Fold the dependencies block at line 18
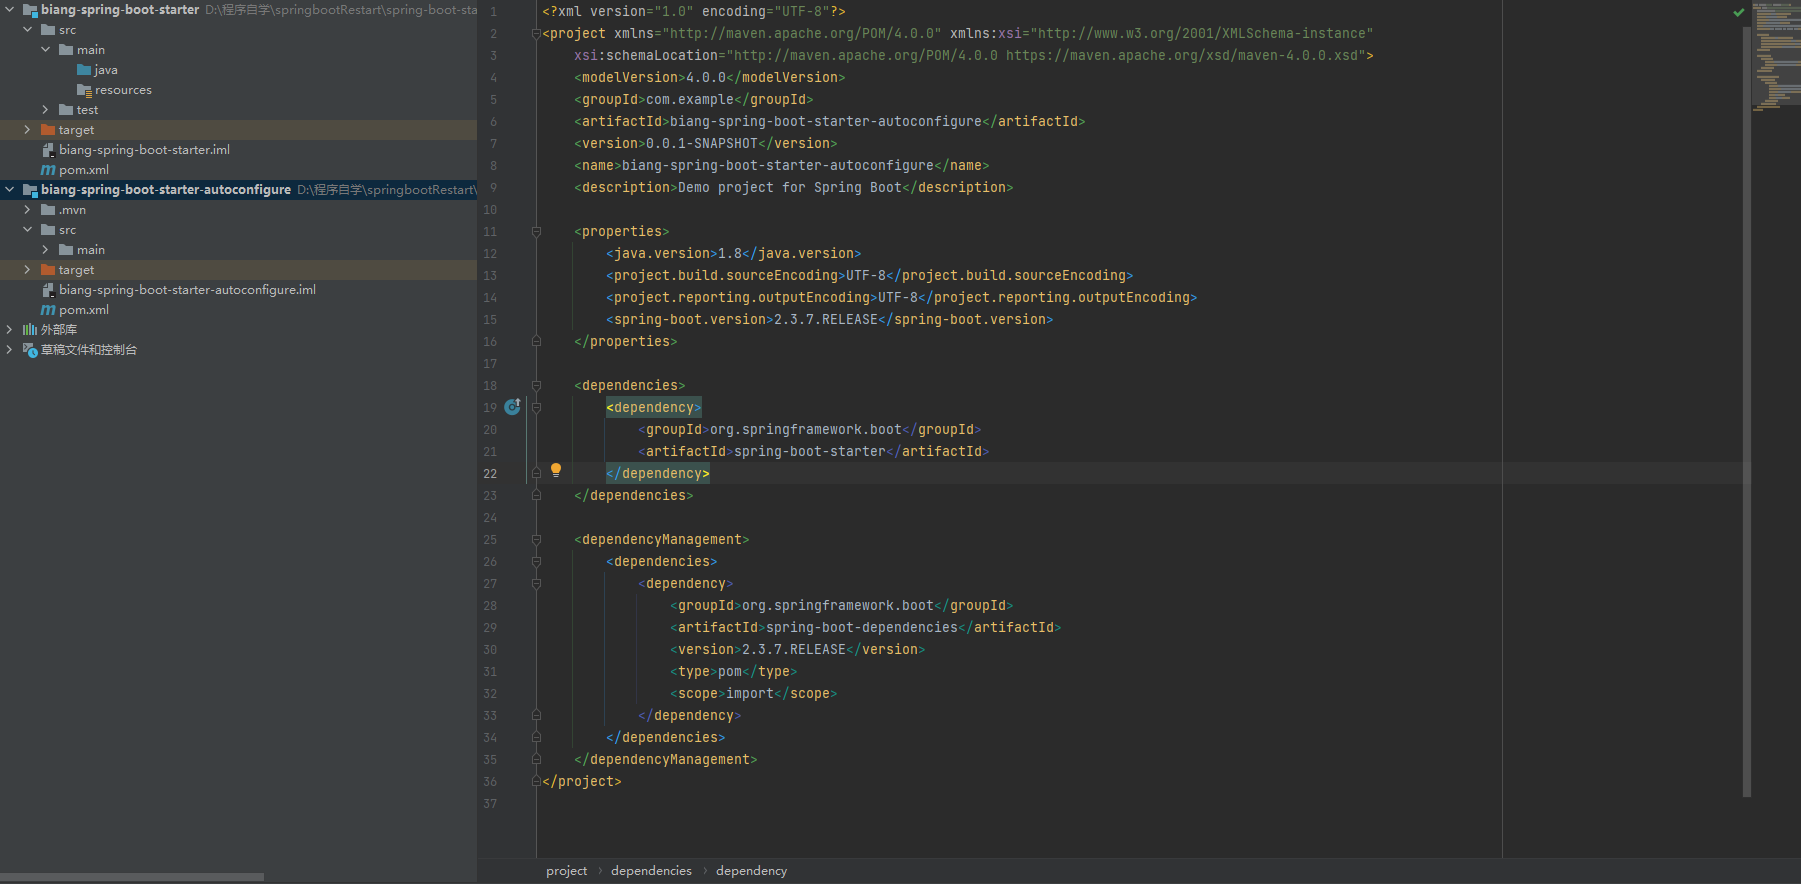 [536, 385]
